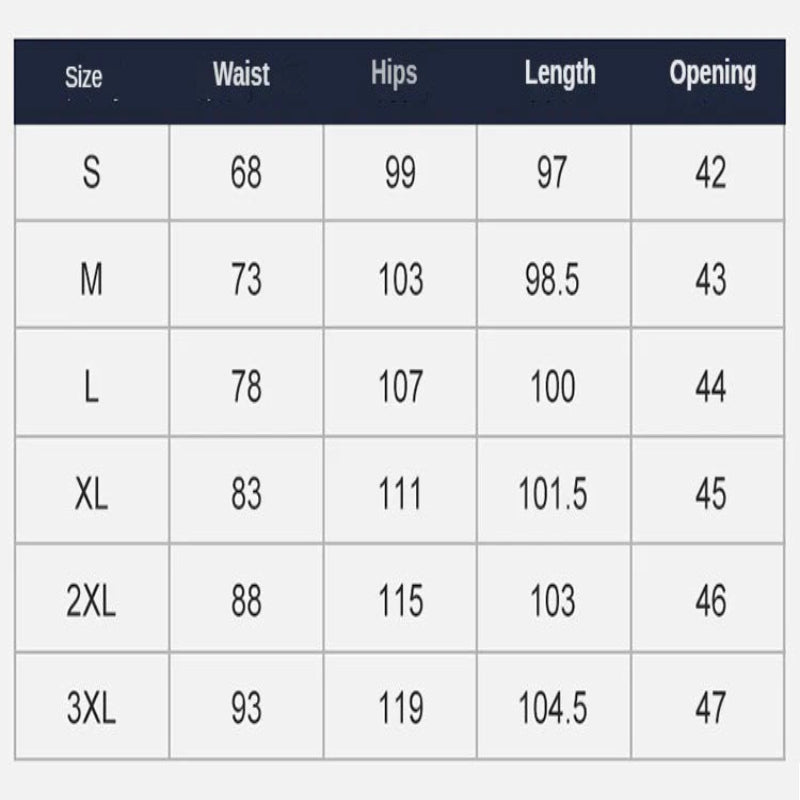Viewport: 800px width, 800px height.
Task: Select waist value 83 in XL row
Action: click(x=246, y=495)
